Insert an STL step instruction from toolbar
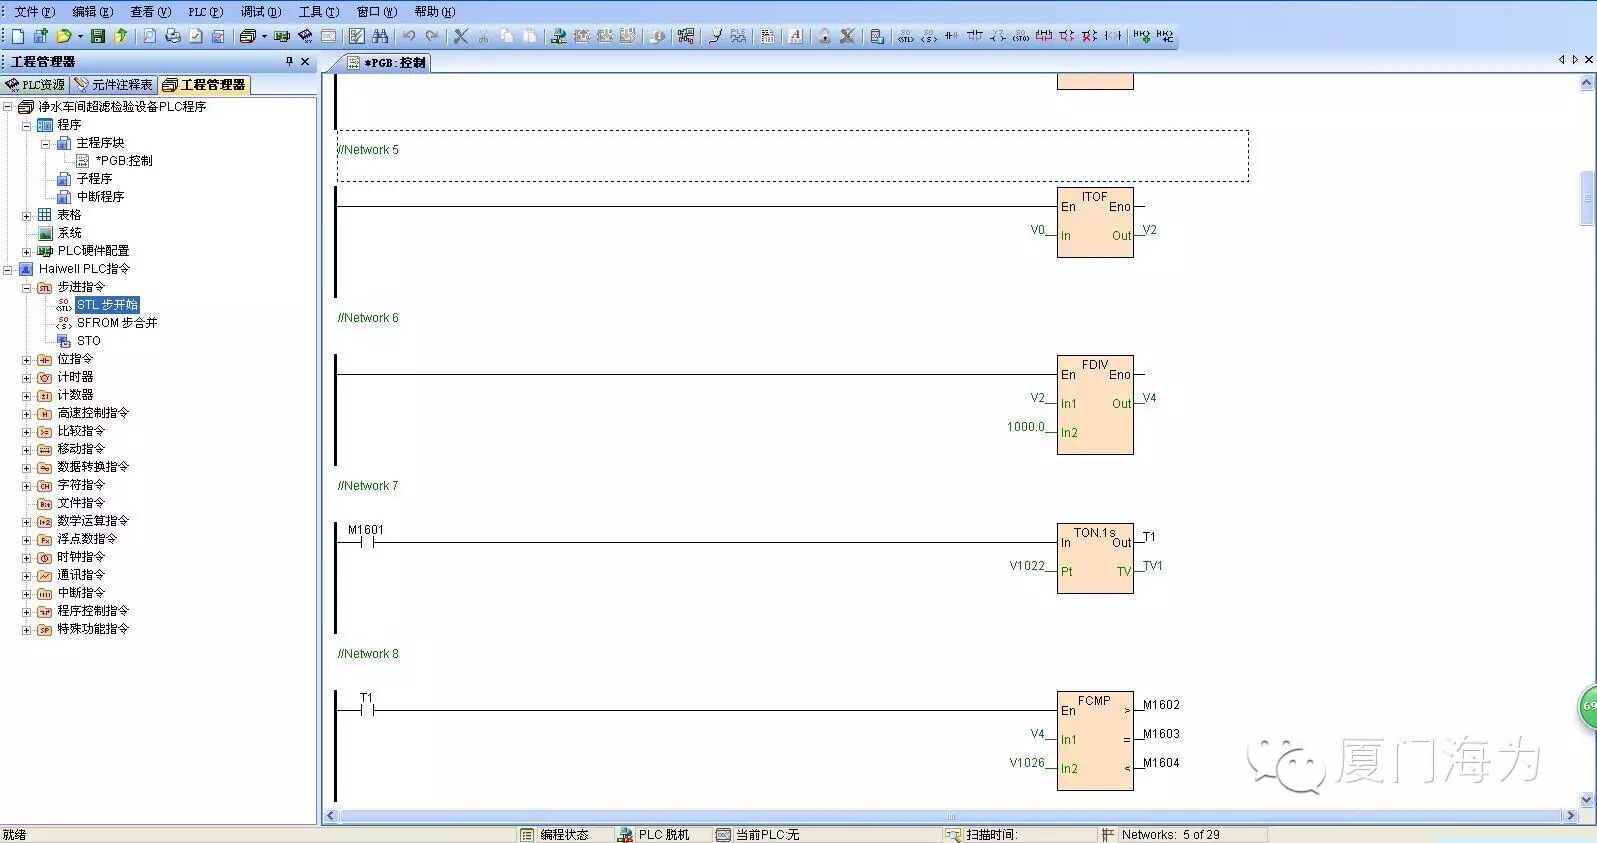Screen dimensions: 1597x843 905,36
